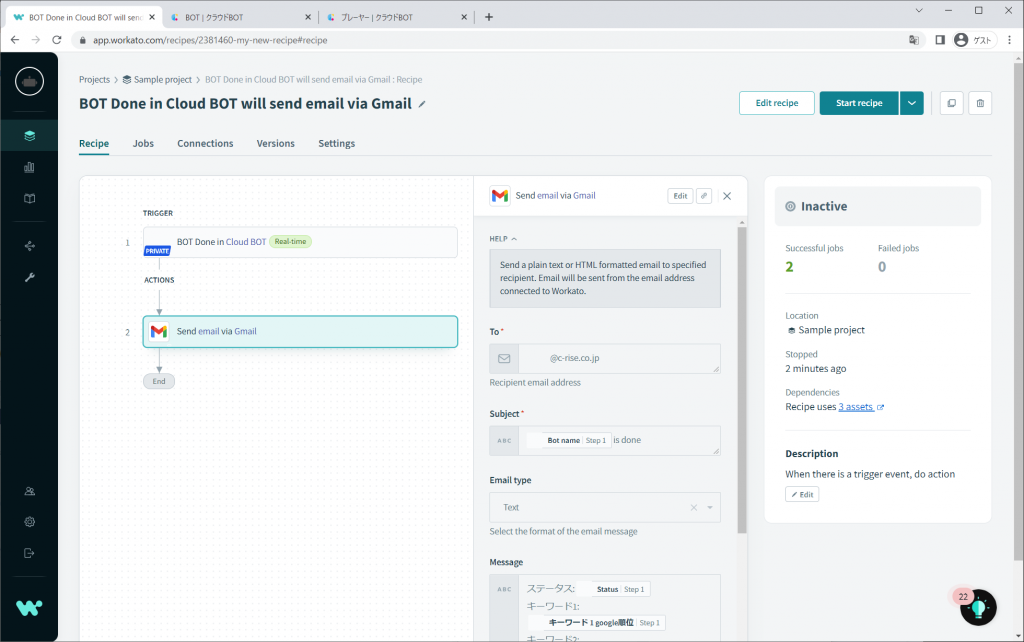Open Dashboard bar chart icon in sidebar
The width and height of the screenshot is (1024, 642).
29,167
